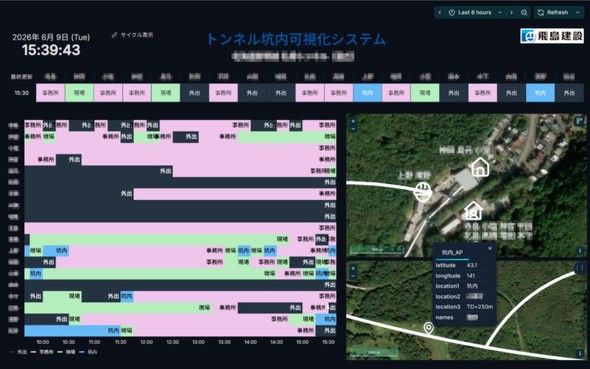Toggle 事務所 series in timeline legend
Image resolution: width=590 pixels, height=369 pixels.
coord(42,352)
